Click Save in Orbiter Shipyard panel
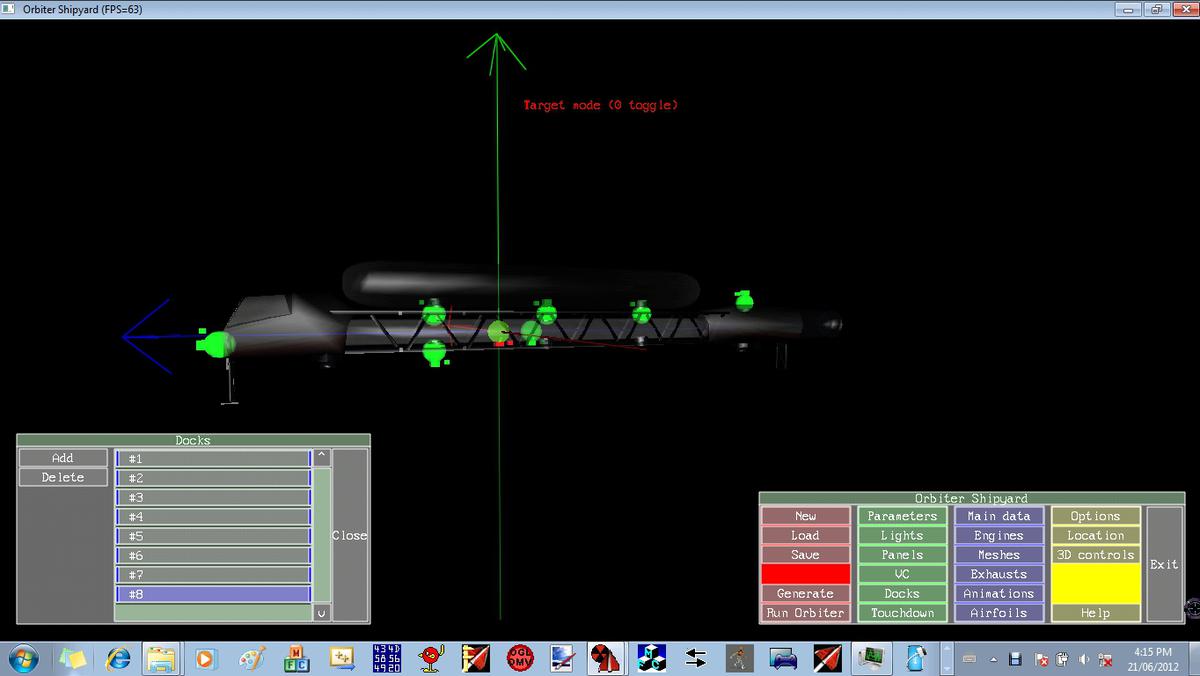1200x676 pixels. (x=806, y=555)
